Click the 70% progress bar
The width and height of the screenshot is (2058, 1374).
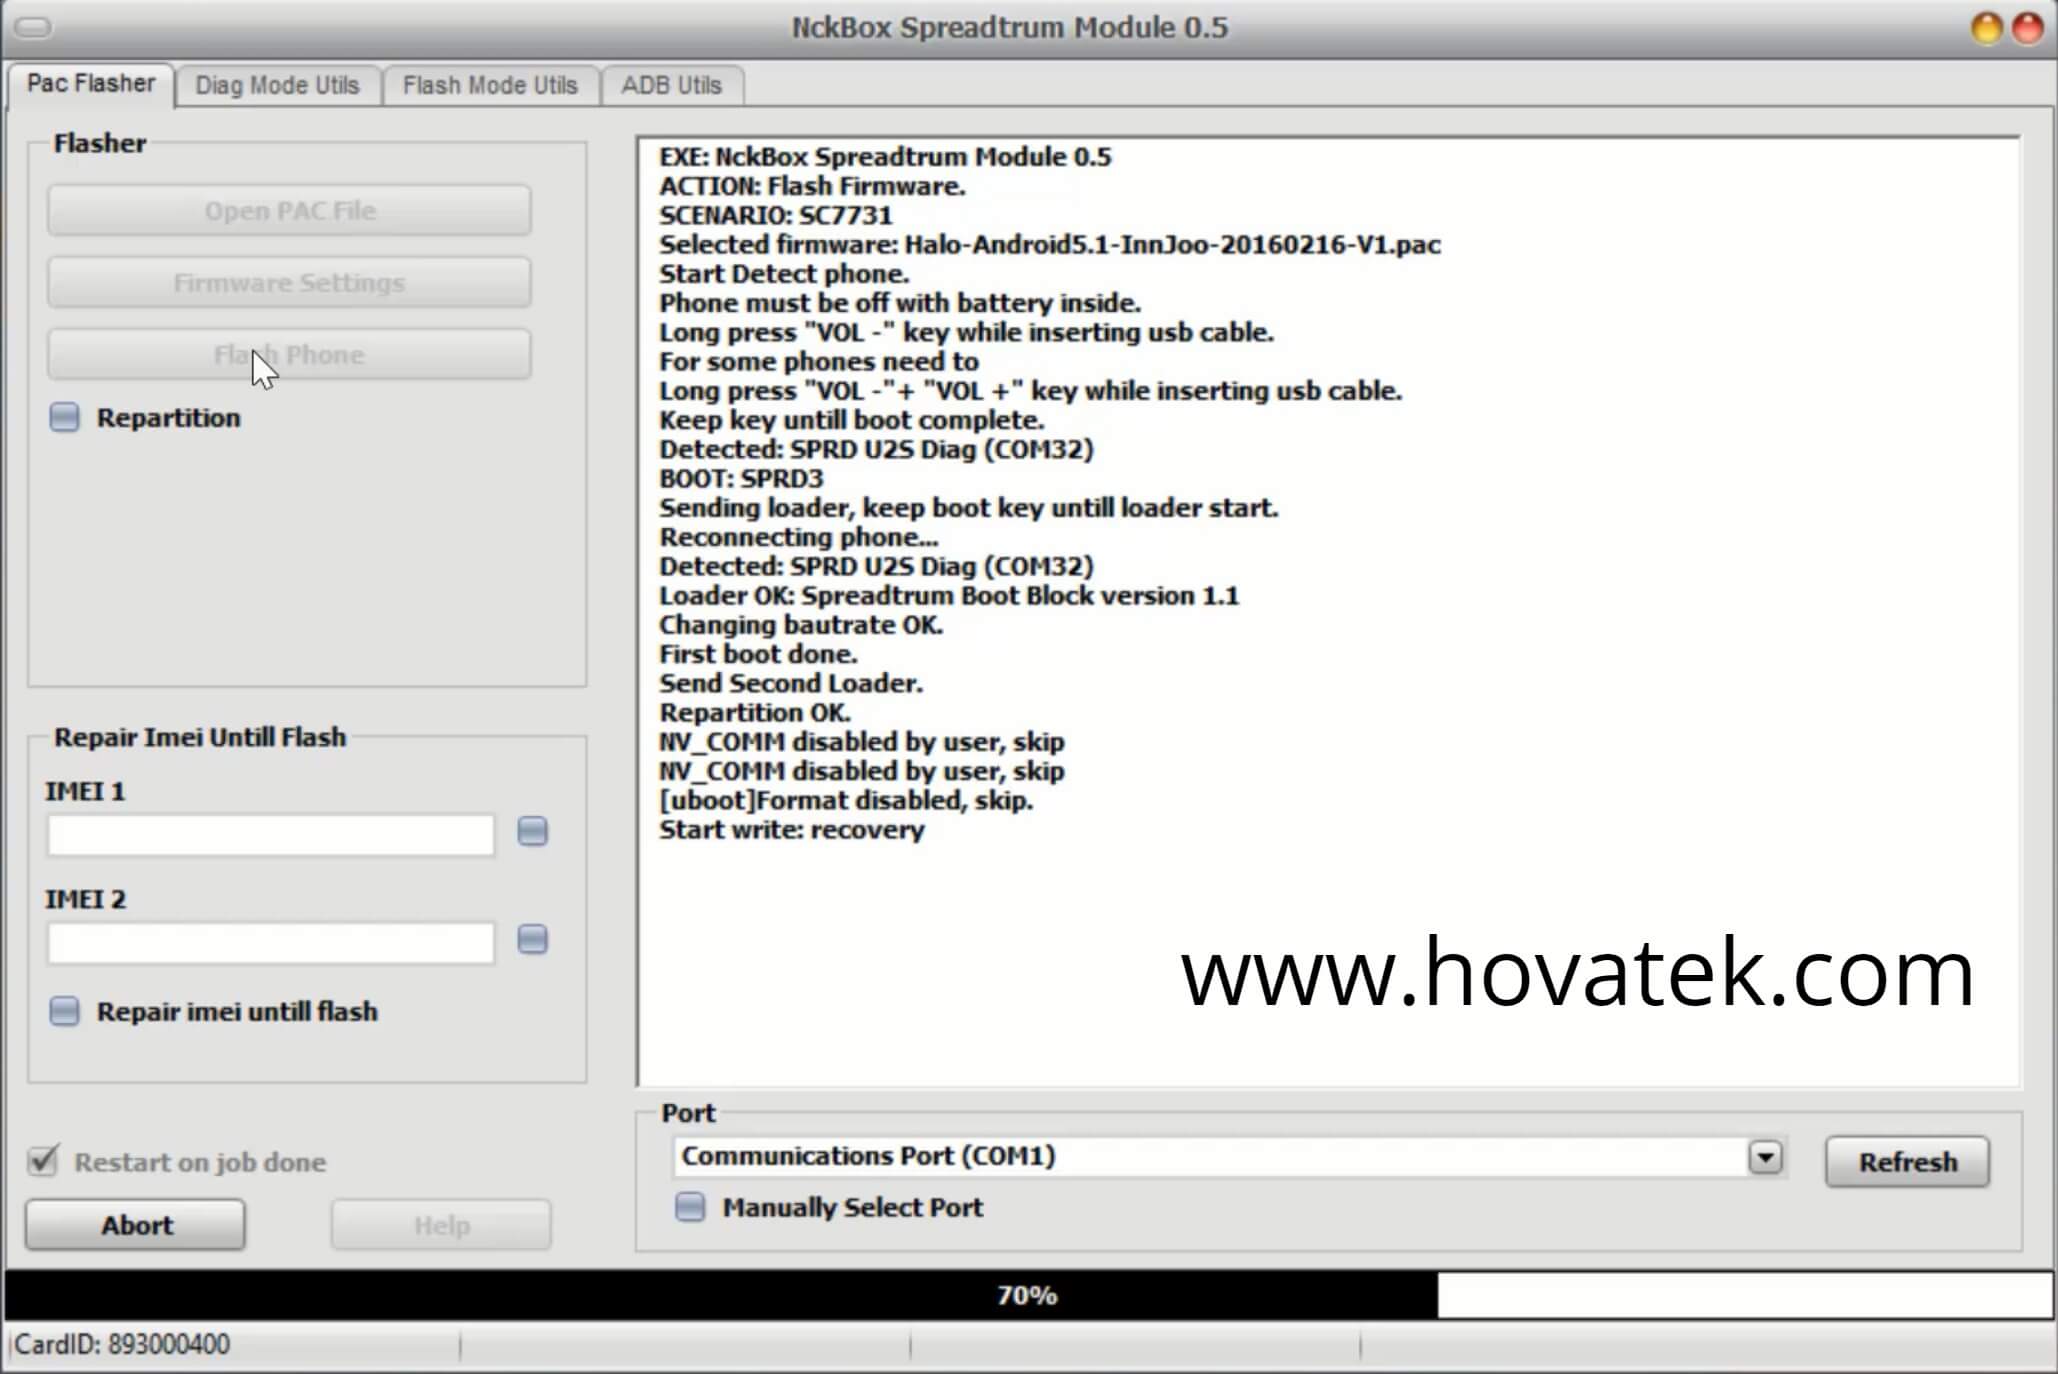coord(1028,1296)
